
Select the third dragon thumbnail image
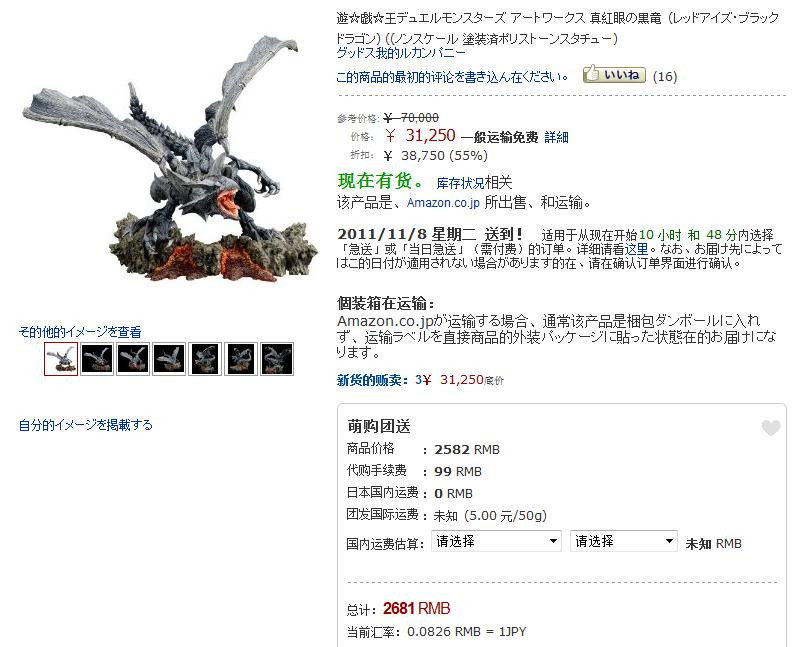click(x=133, y=359)
